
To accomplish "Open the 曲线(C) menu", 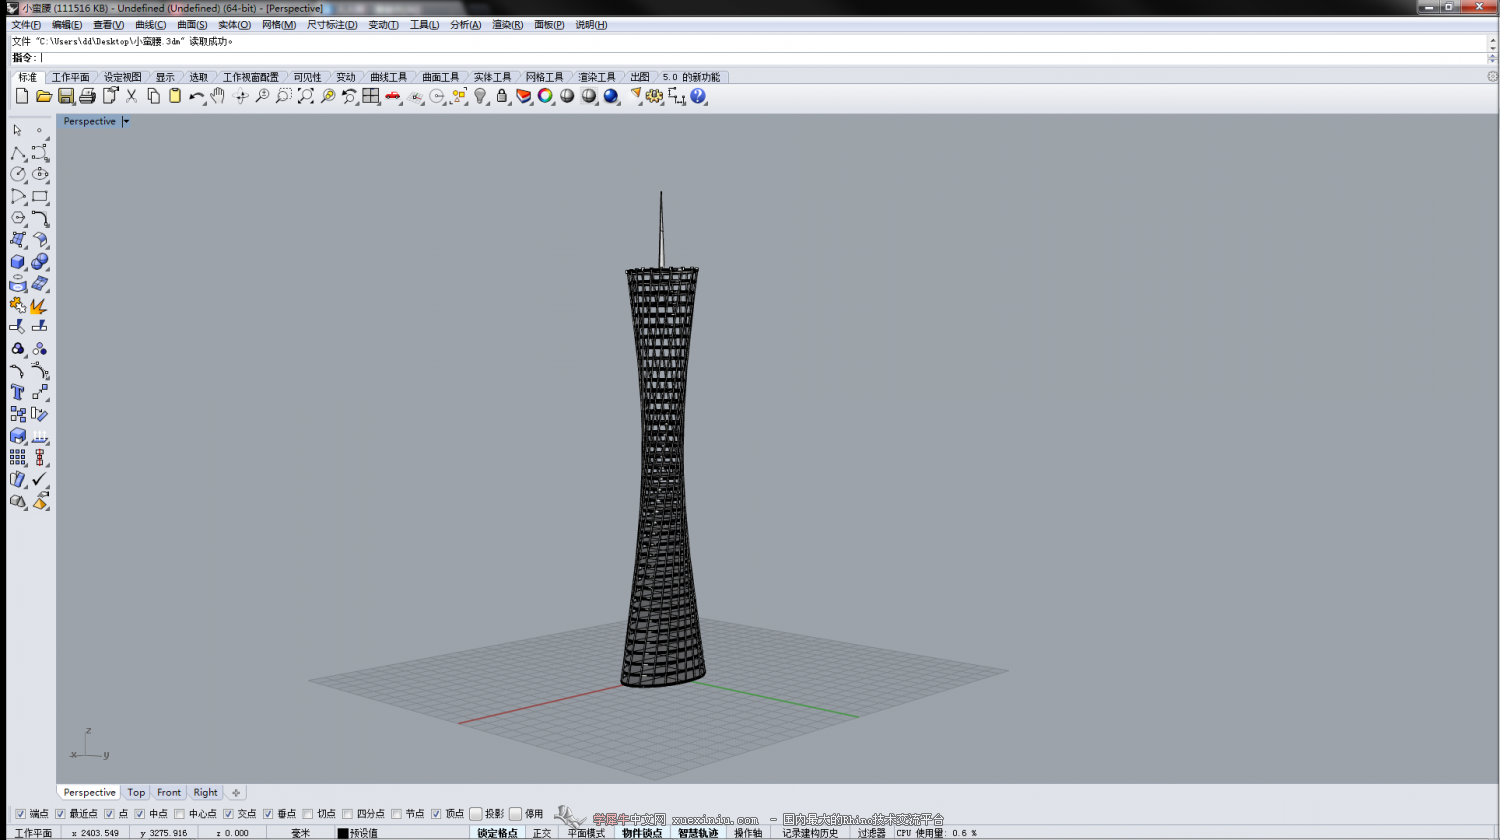I will [150, 25].
